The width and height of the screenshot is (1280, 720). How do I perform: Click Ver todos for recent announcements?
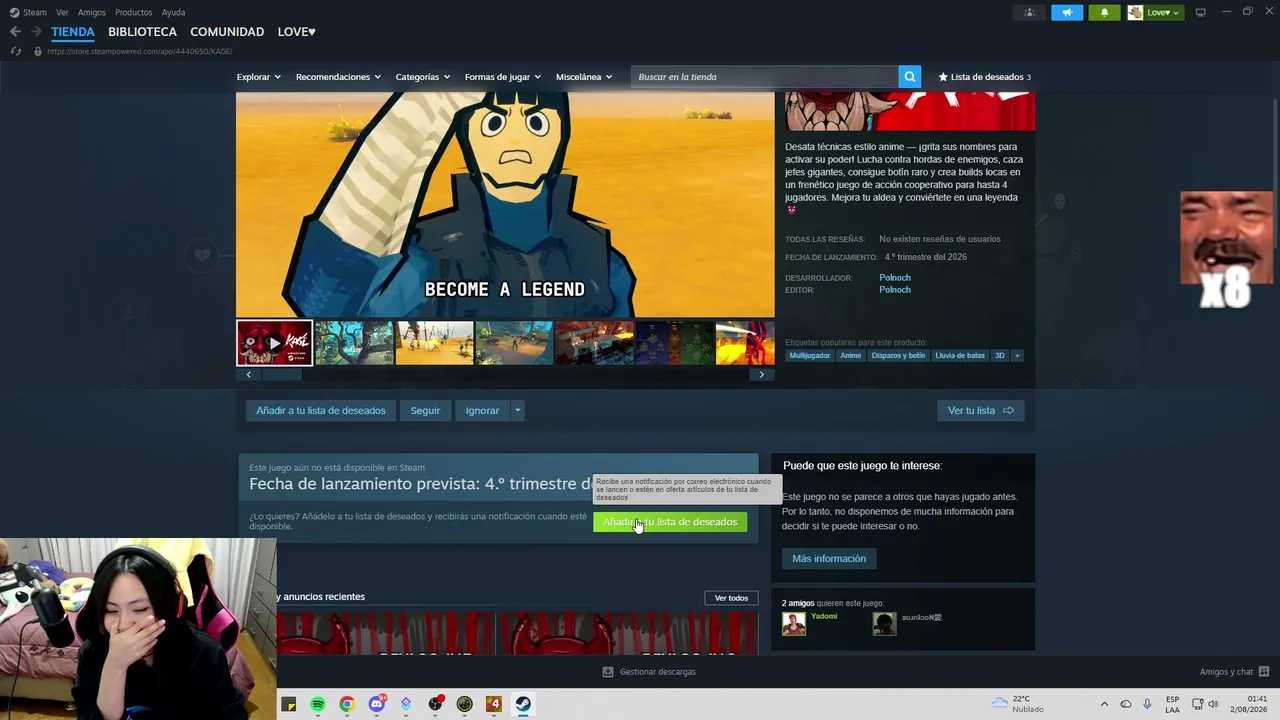[731, 598]
